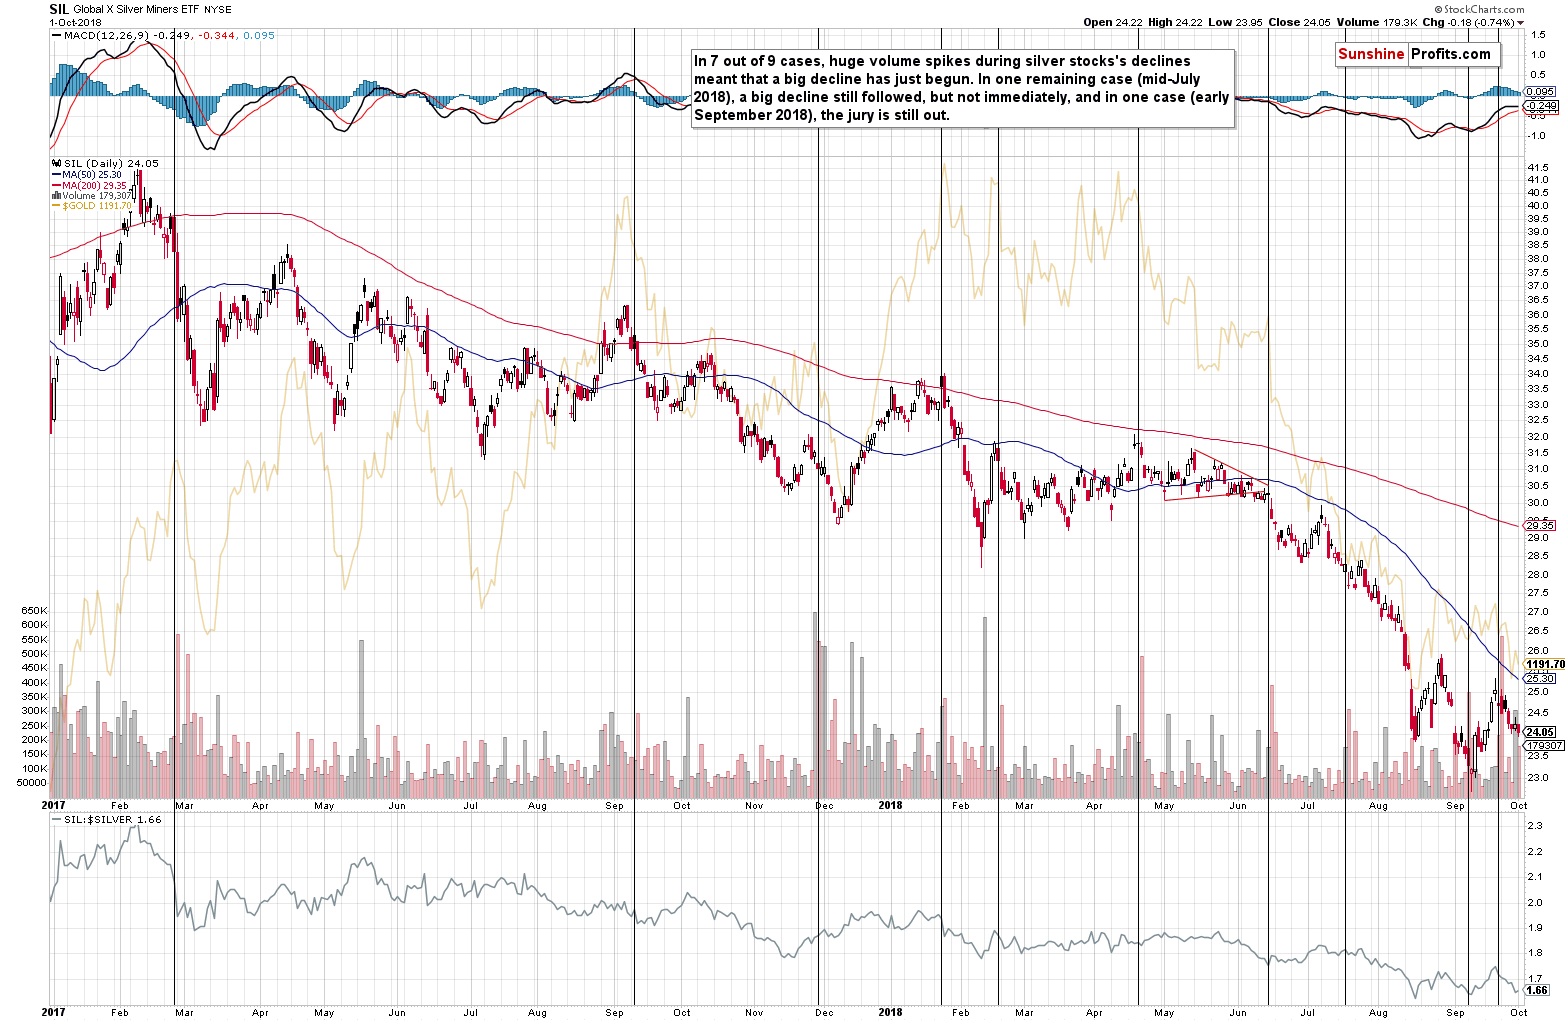Click the volume bars icon in legend
The height and width of the screenshot is (1021, 1565).
[56, 196]
